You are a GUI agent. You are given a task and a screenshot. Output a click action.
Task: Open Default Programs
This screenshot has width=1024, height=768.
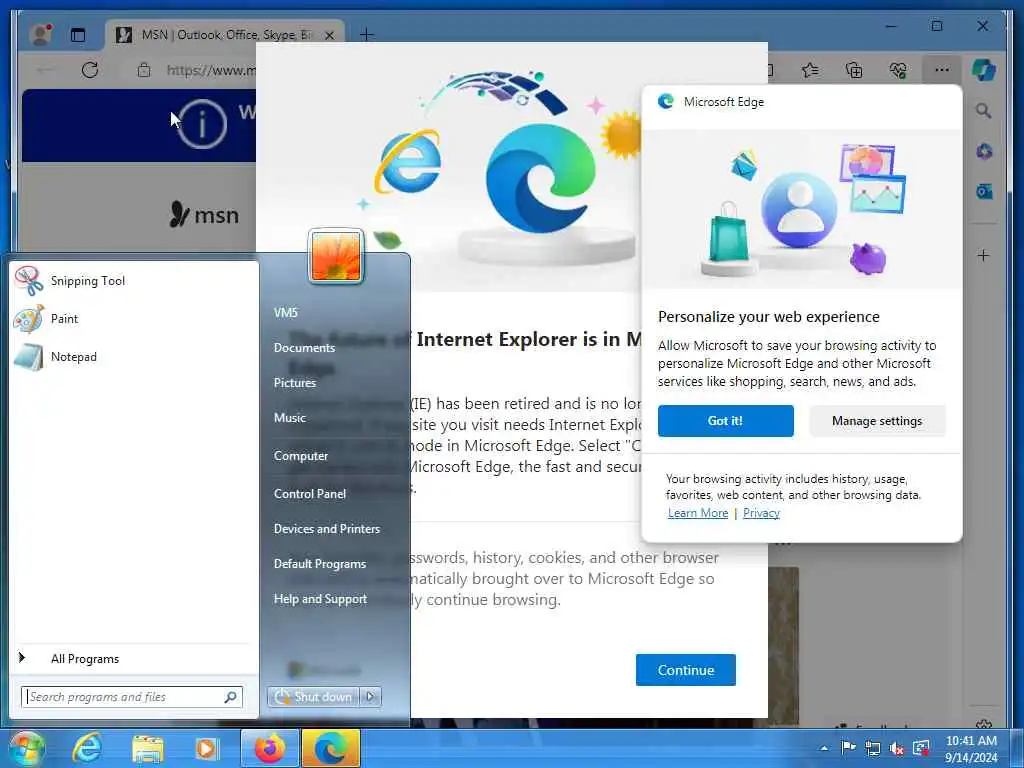pos(319,564)
